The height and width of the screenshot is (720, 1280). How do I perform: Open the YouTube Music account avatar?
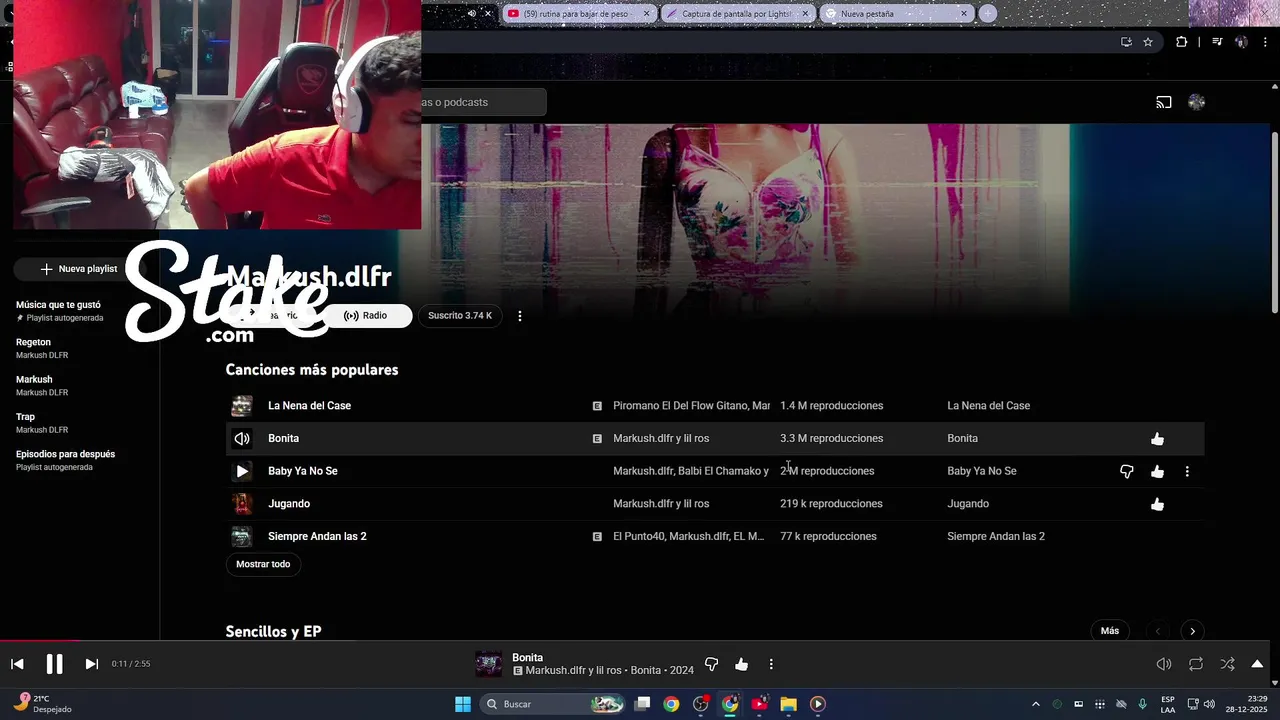point(1196,102)
